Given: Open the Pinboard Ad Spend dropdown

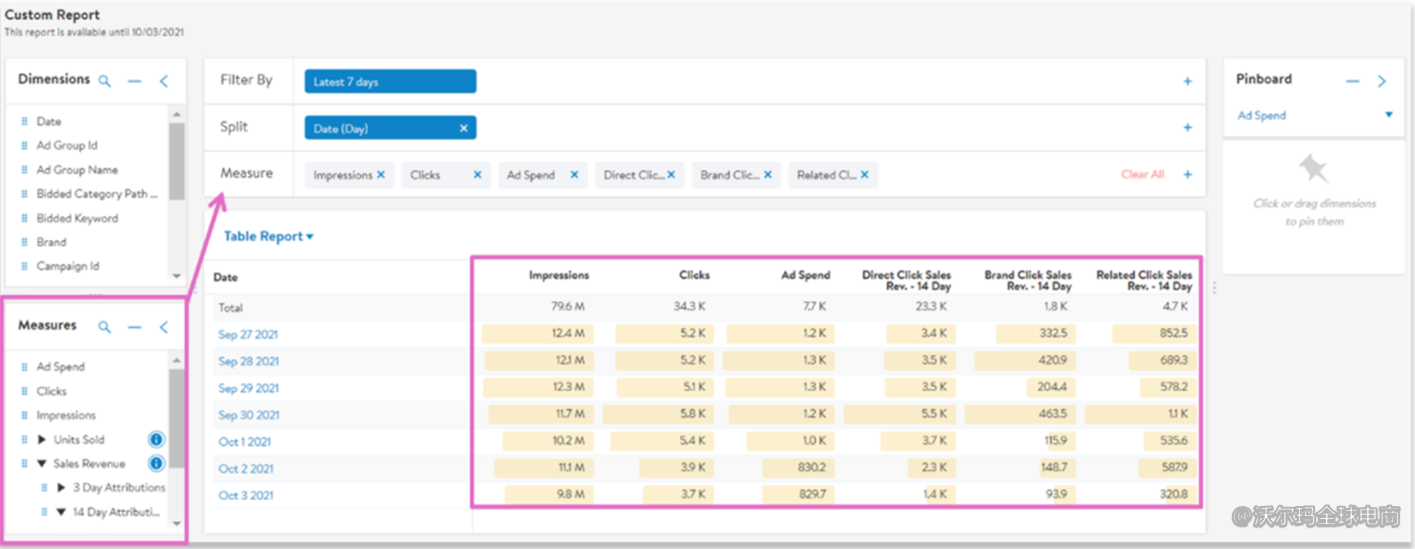Looking at the screenshot, I should [x=1388, y=115].
